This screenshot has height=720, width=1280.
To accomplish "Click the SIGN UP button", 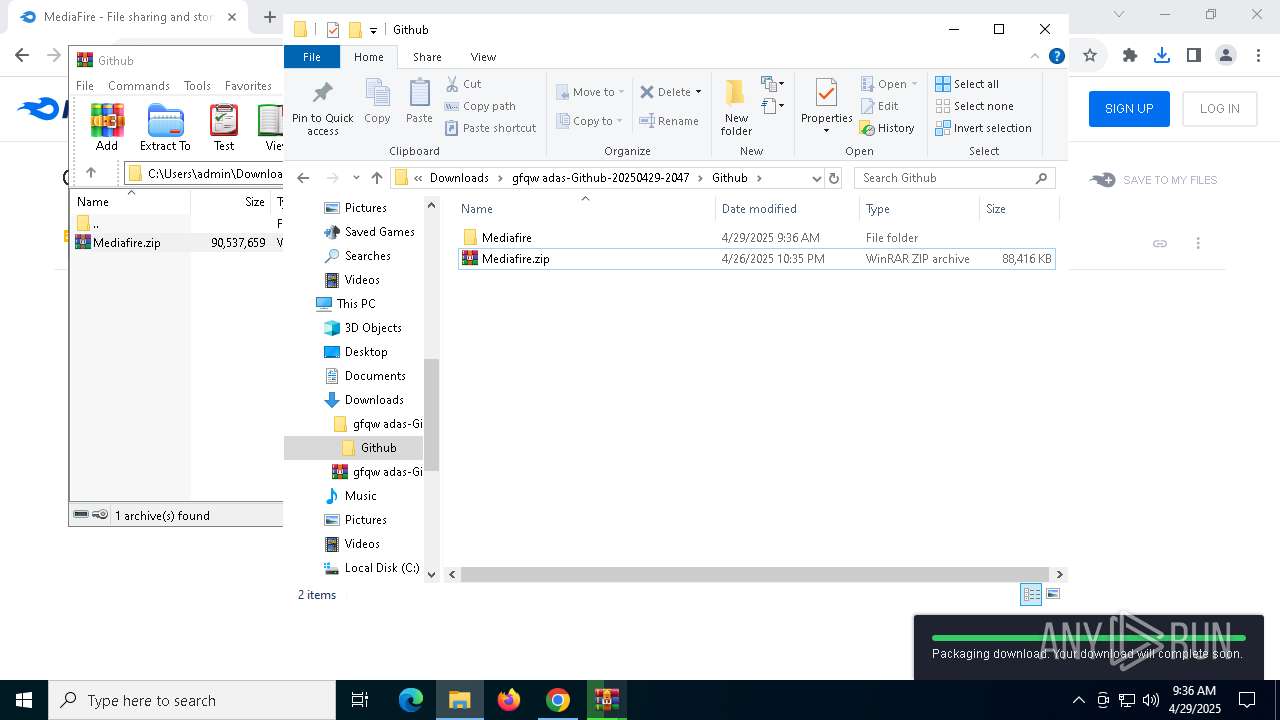I will click(x=1129, y=109).
